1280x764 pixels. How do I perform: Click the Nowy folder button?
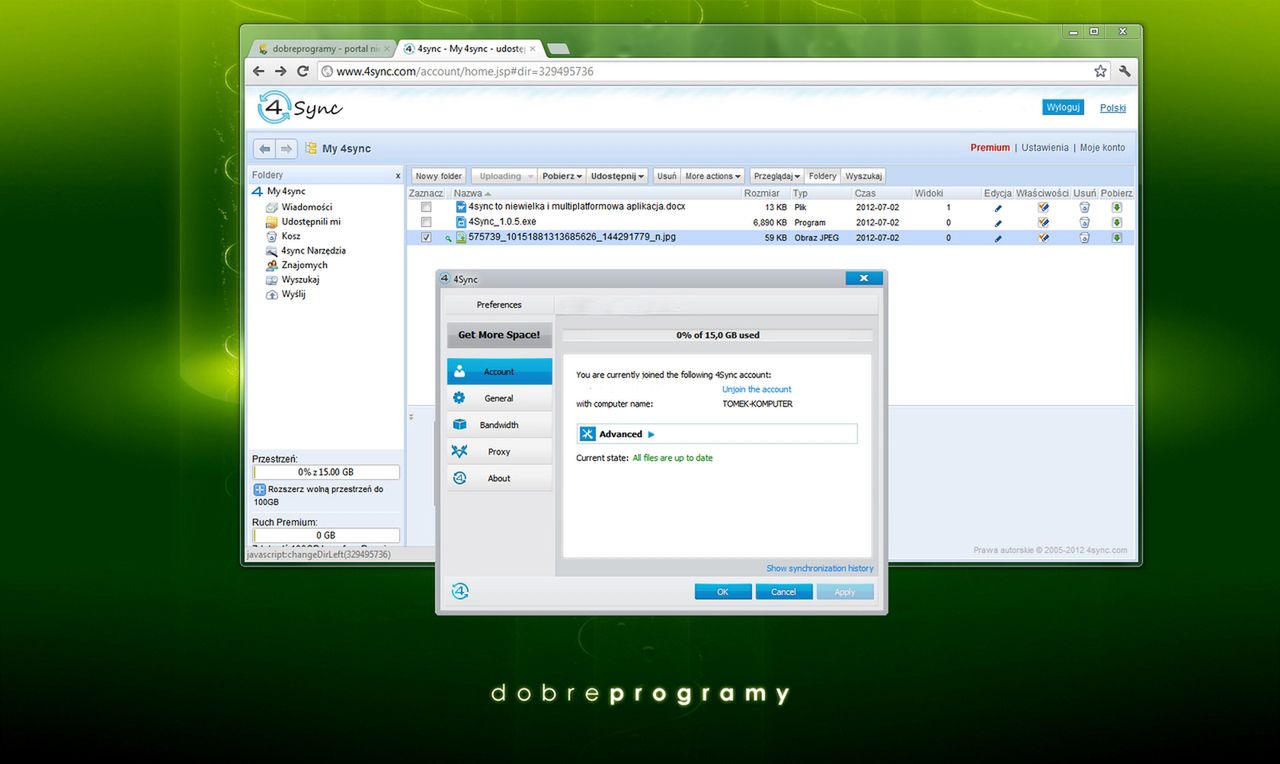(x=438, y=176)
